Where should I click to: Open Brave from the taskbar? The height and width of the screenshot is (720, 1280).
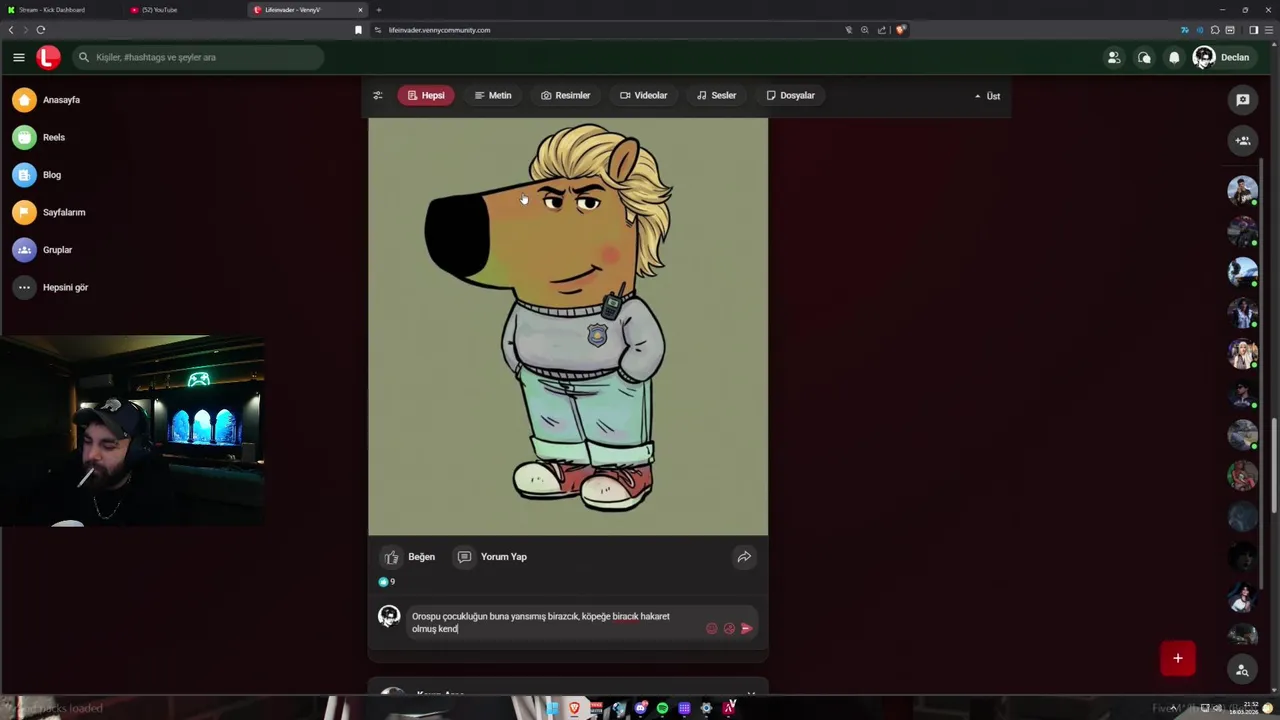click(575, 708)
